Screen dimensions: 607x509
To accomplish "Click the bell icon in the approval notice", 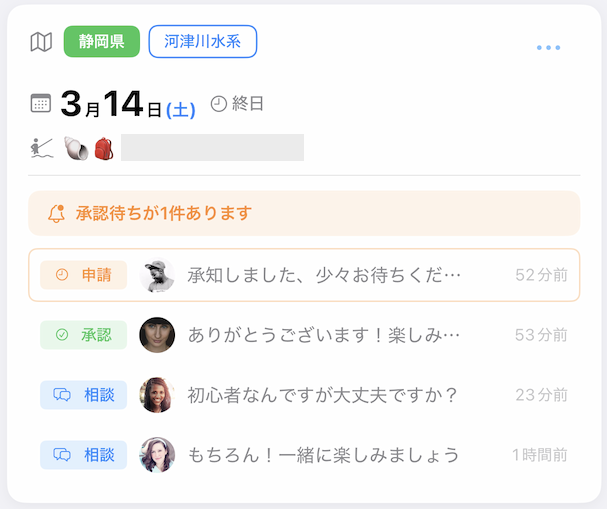I will [x=57, y=213].
